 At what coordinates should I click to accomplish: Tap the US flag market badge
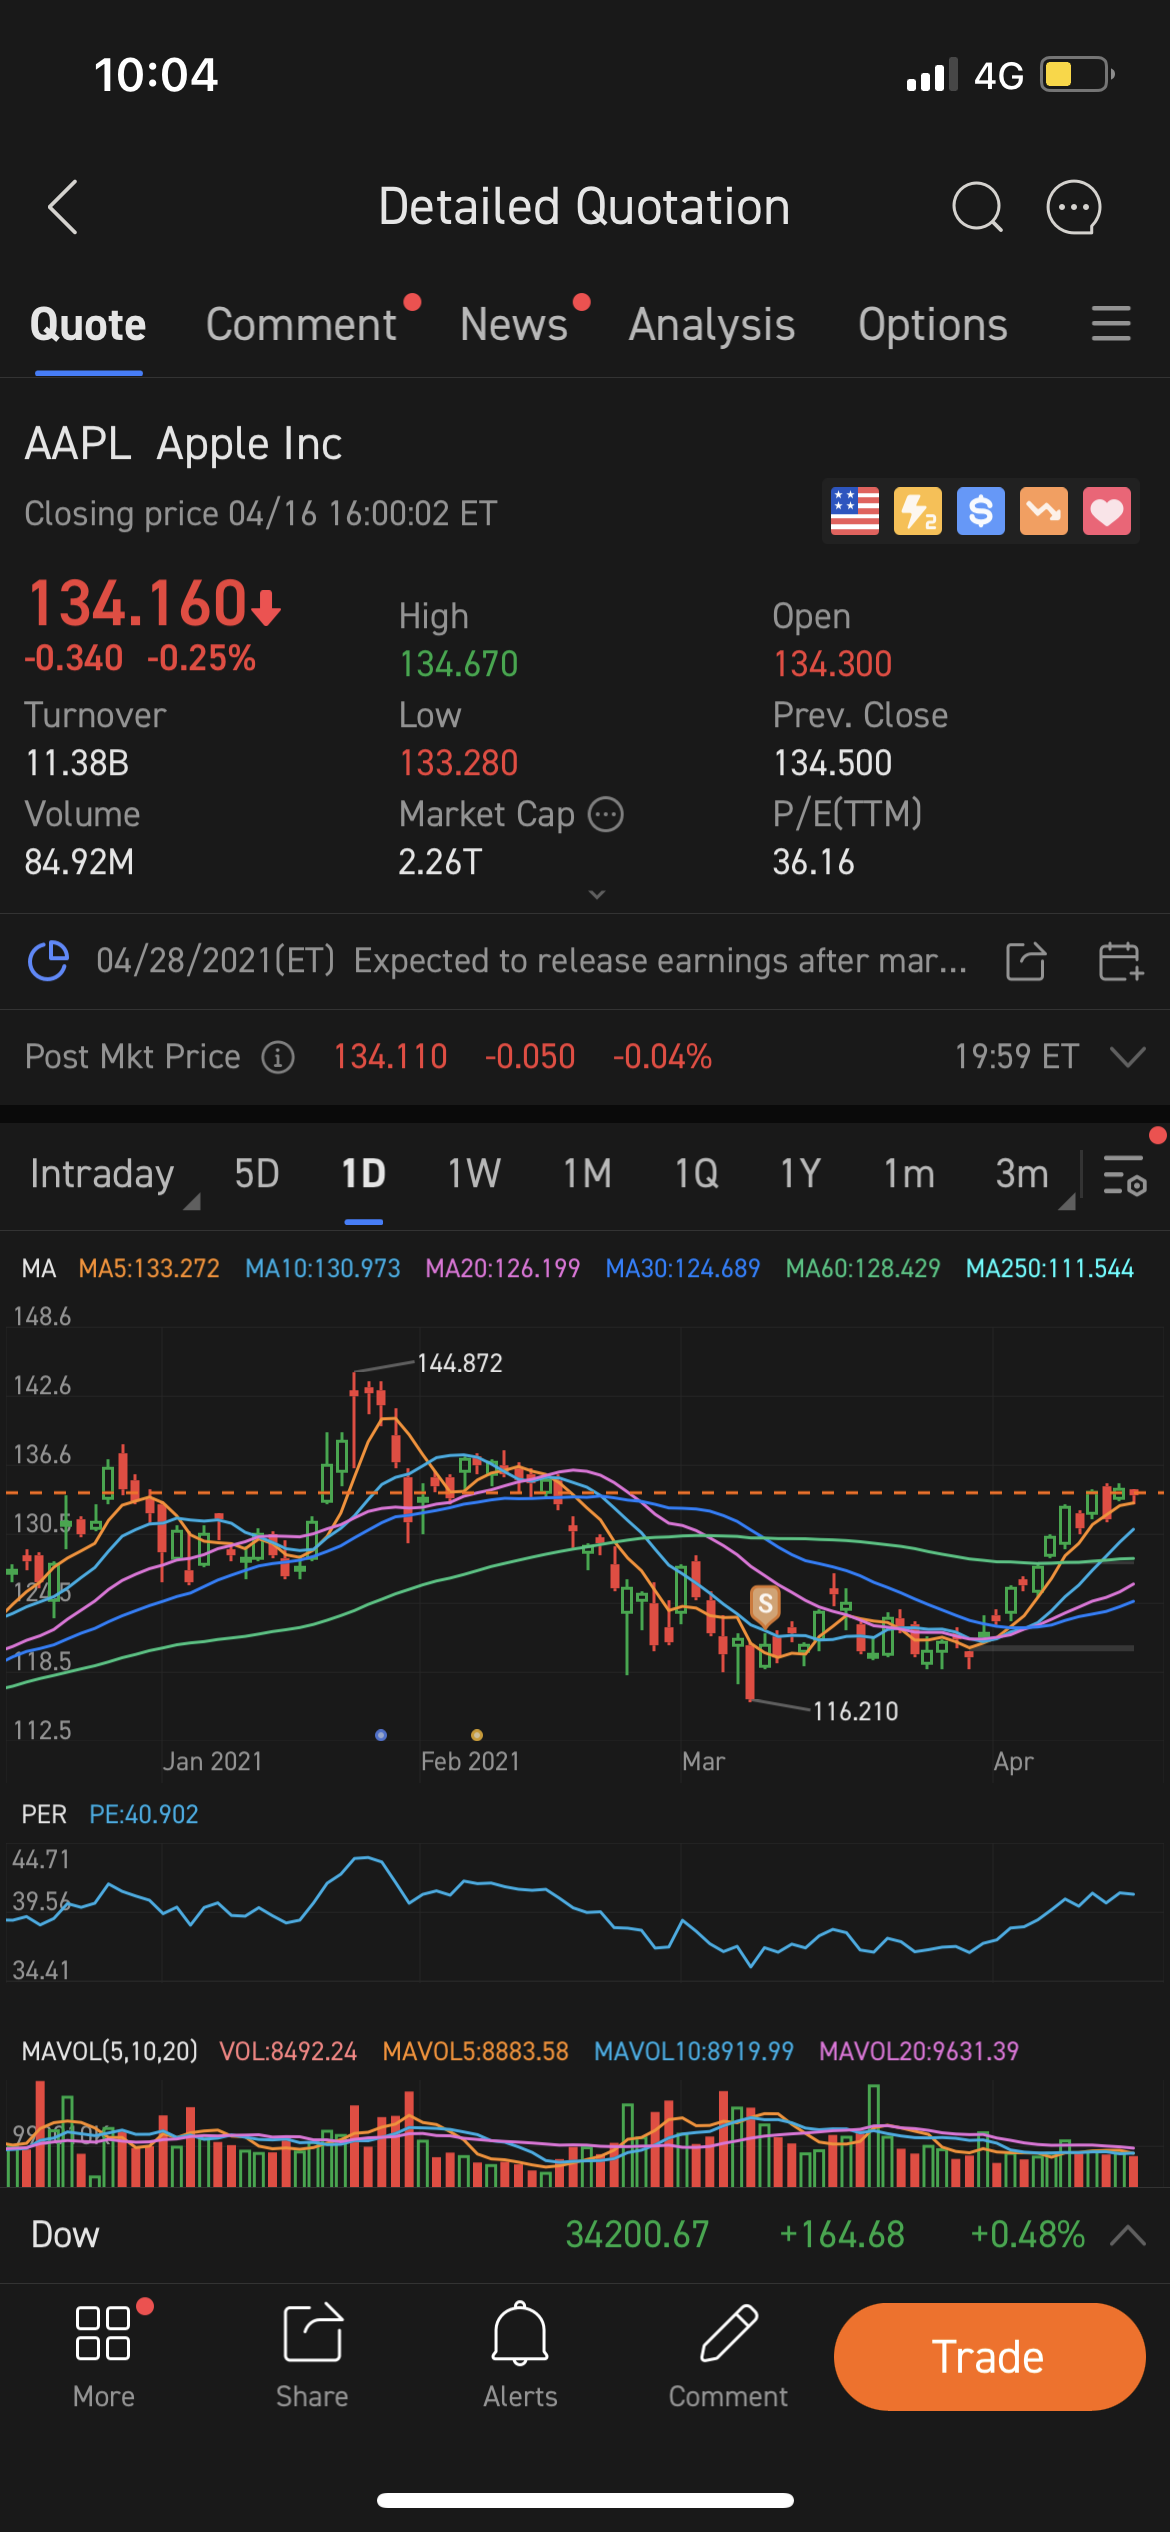(x=855, y=512)
